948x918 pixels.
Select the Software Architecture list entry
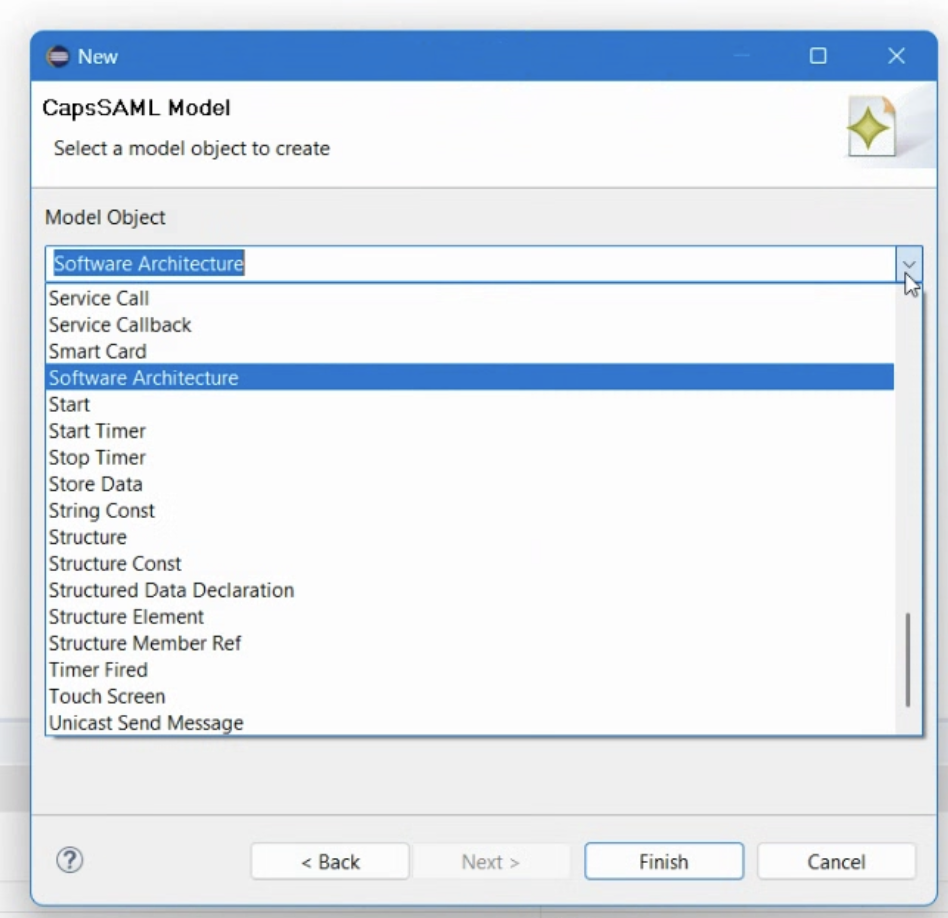tap(143, 378)
